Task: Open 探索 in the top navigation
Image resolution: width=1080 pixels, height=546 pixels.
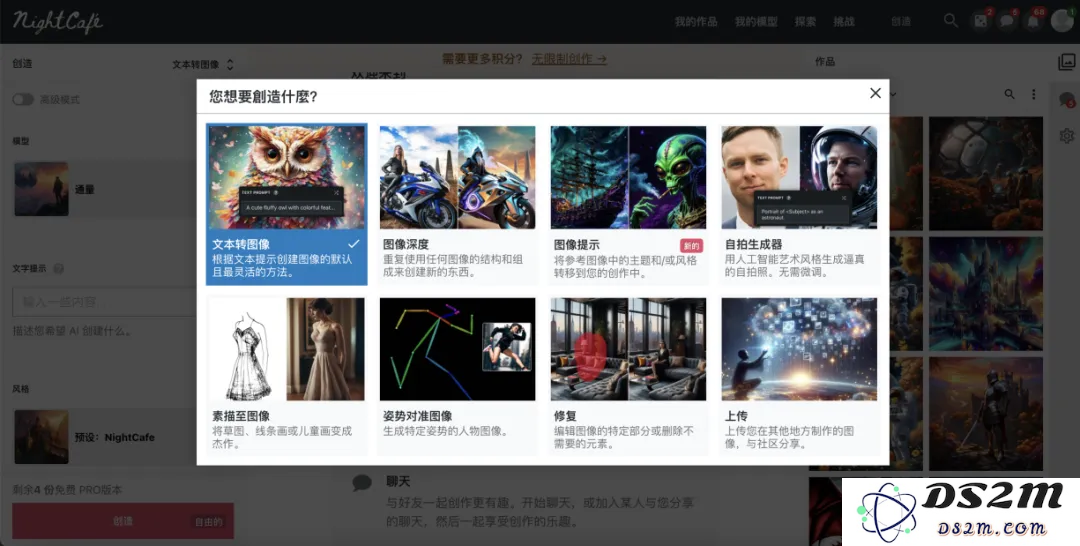Action: pos(805,21)
